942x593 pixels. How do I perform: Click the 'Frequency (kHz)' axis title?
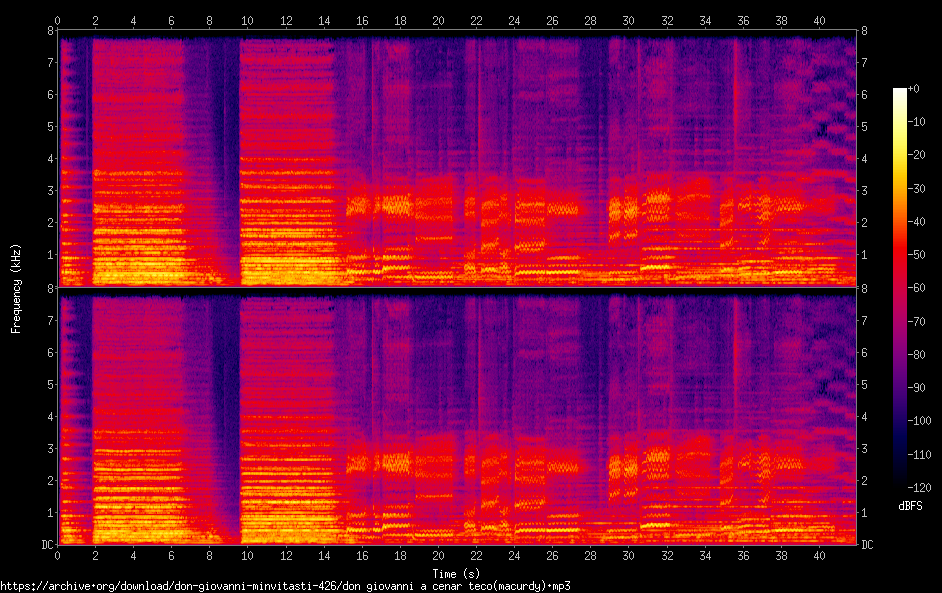coord(16,288)
